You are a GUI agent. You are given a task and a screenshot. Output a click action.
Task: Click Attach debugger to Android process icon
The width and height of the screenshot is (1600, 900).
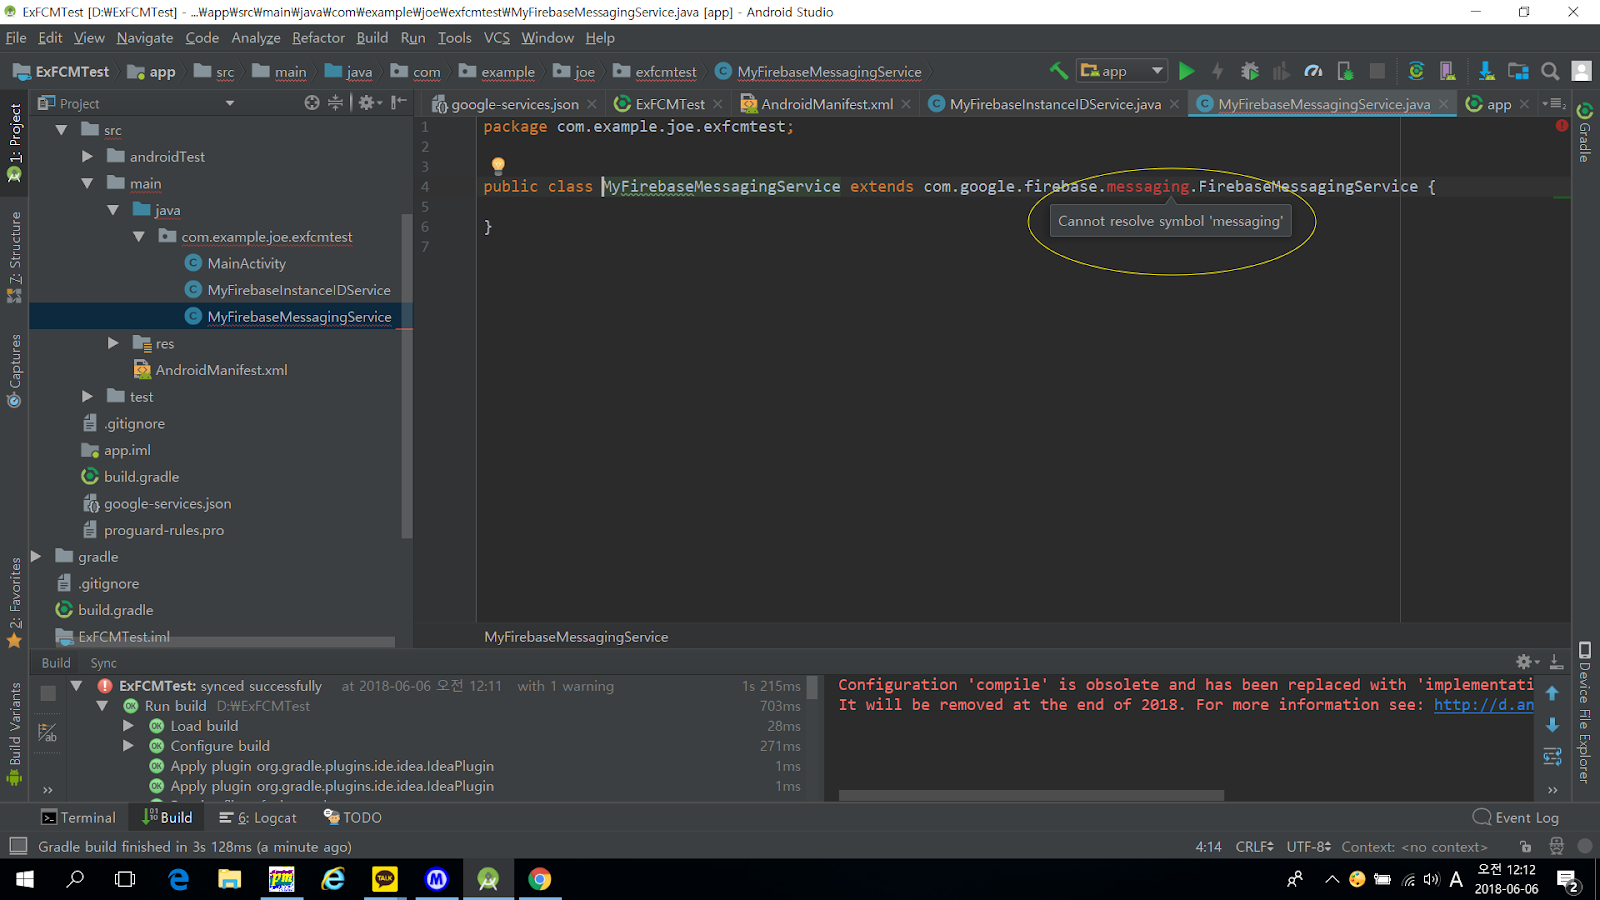tap(1345, 71)
